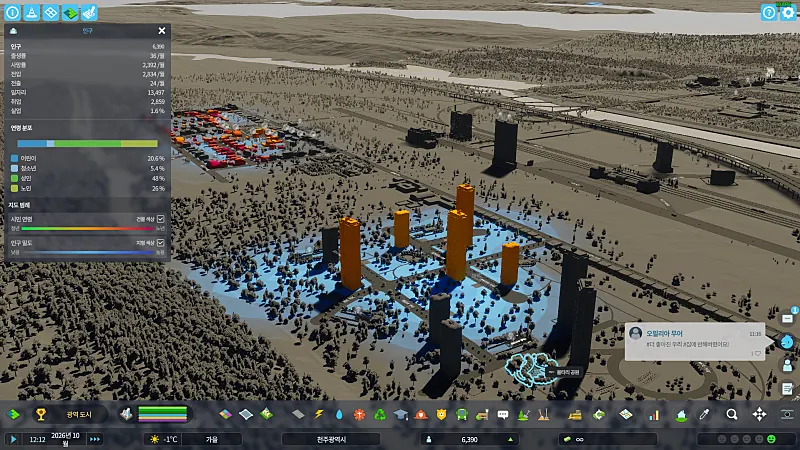Click the green happiness face indicator
This screenshot has width=800, height=450.
click(771, 439)
